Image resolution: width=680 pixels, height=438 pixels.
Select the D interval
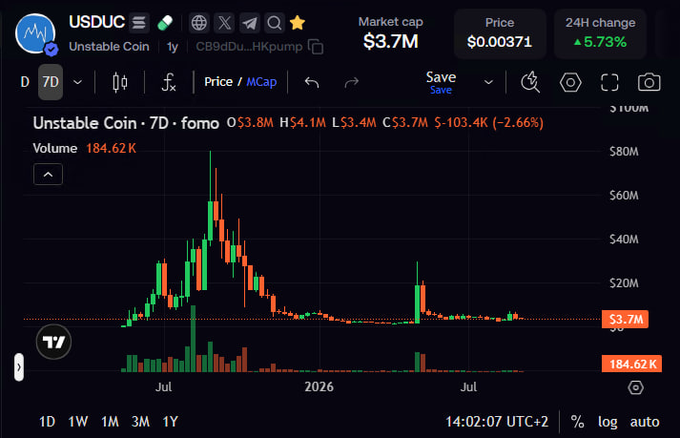tap(25, 82)
